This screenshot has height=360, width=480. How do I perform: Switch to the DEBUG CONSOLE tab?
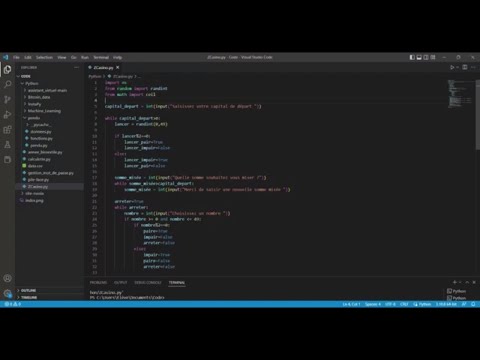148,283
